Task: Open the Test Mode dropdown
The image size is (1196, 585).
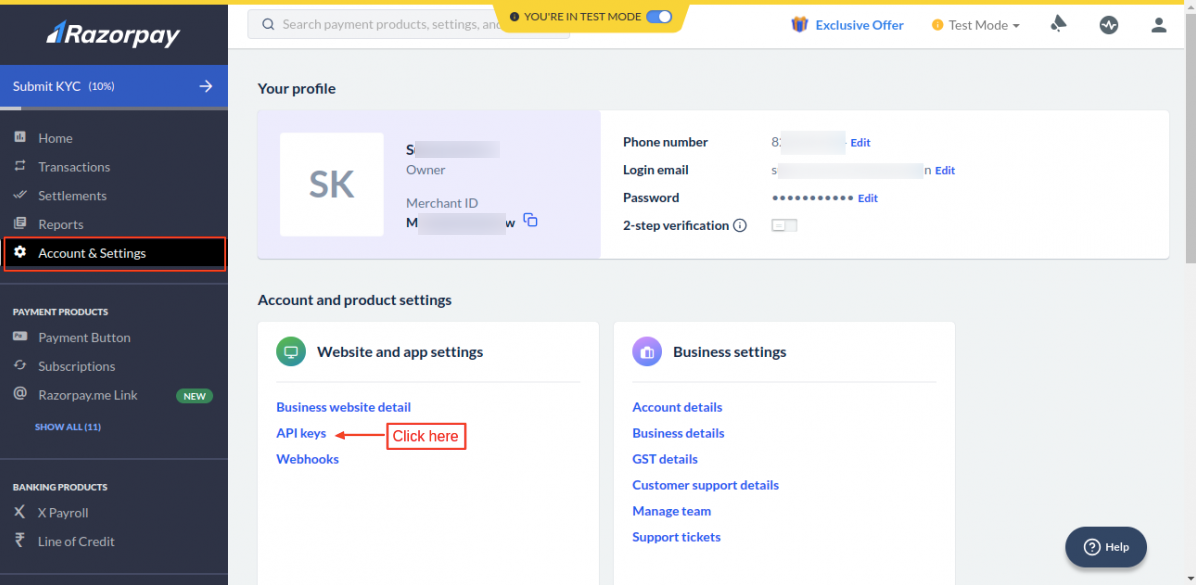Action: pyautogui.click(x=976, y=25)
